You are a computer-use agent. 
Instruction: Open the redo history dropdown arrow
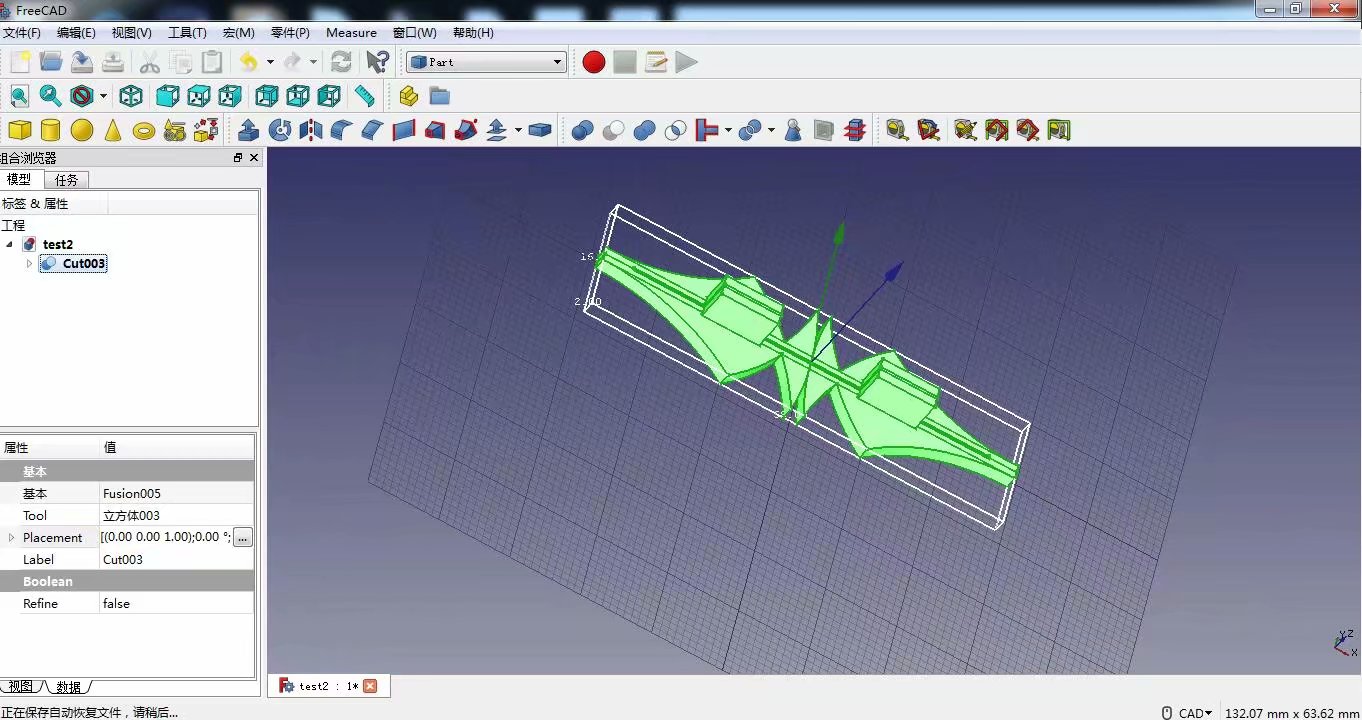[x=313, y=62]
